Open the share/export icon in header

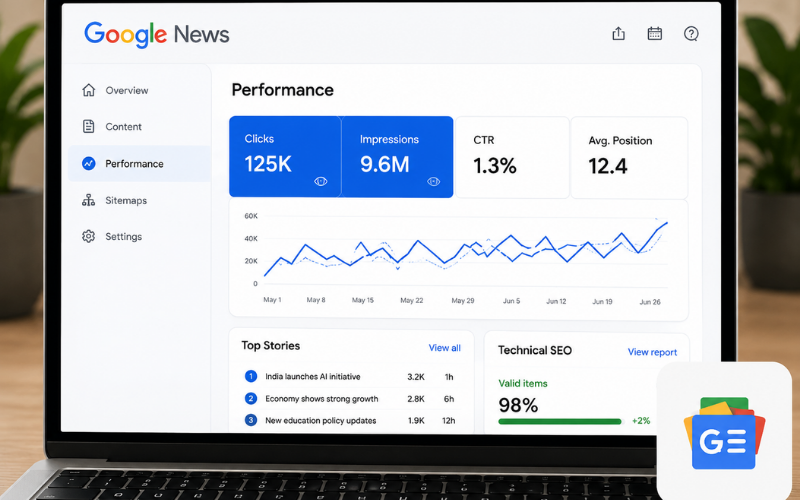[618, 34]
